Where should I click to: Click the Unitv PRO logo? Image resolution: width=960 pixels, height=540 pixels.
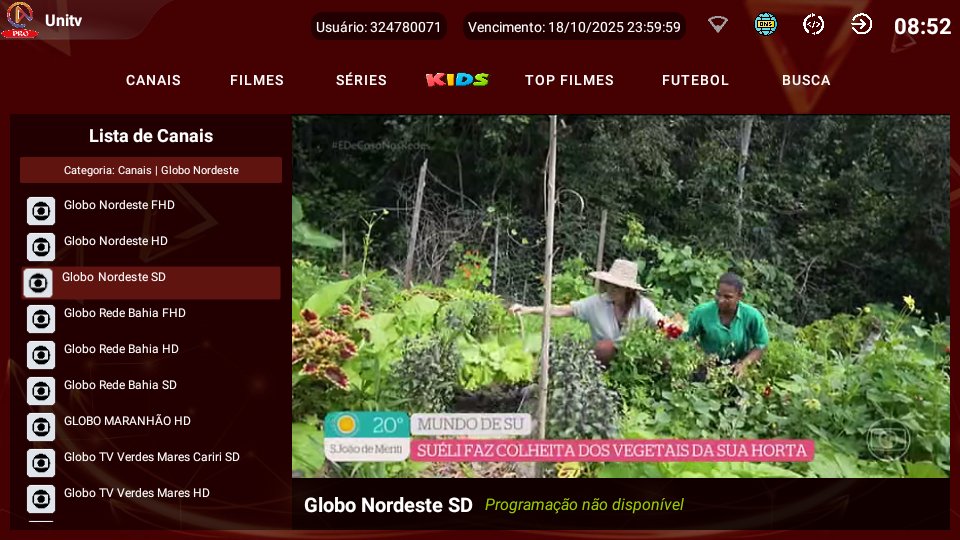pos(20,20)
